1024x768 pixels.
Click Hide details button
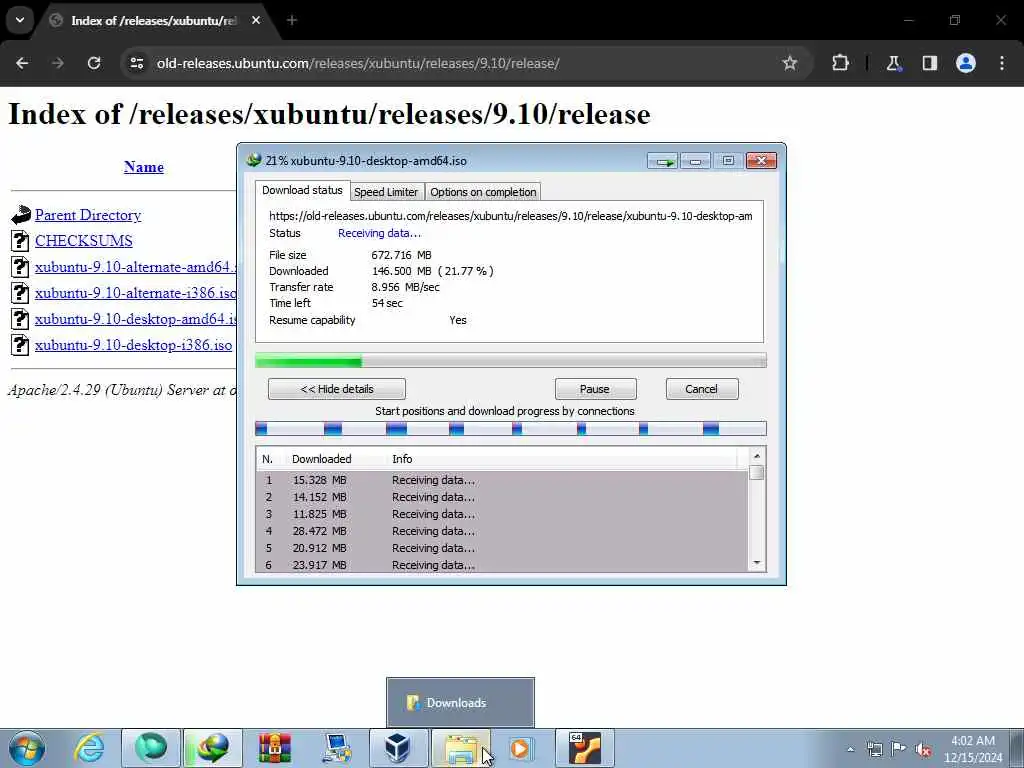(x=337, y=389)
